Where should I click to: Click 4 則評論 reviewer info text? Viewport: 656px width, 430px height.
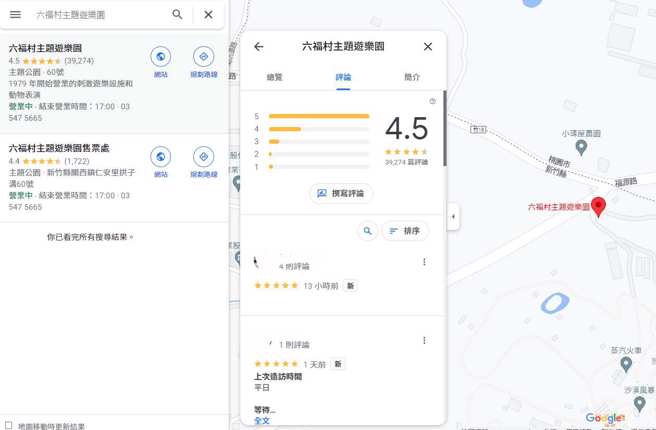294,266
